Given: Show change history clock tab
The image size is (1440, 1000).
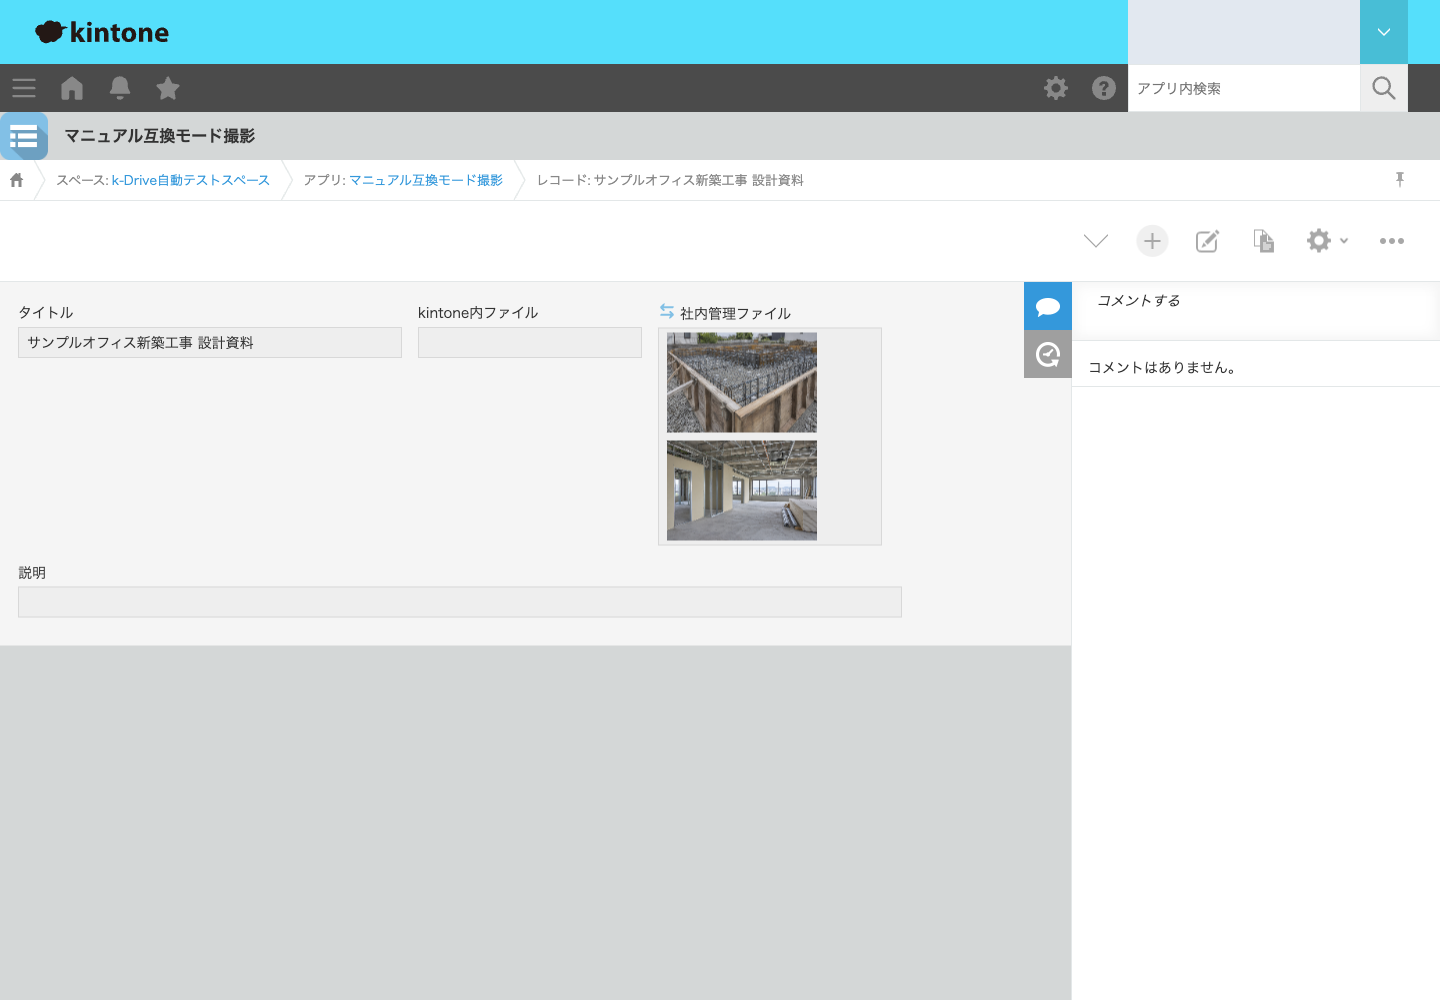Looking at the screenshot, I should pos(1048,354).
